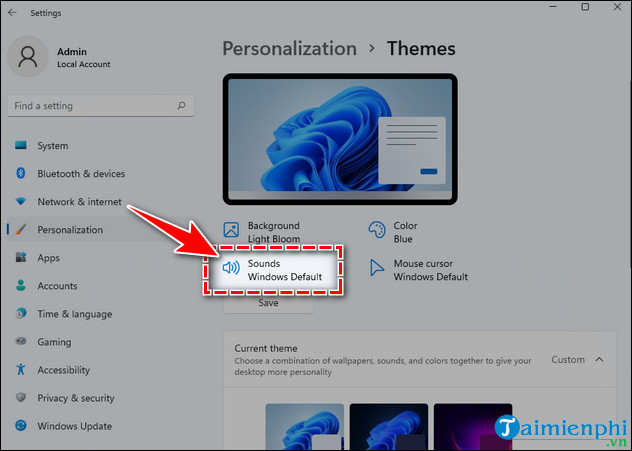Go to Accessibility settings
This screenshot has width=632, height=451.
pyautogui.click(x=100, y=370)
